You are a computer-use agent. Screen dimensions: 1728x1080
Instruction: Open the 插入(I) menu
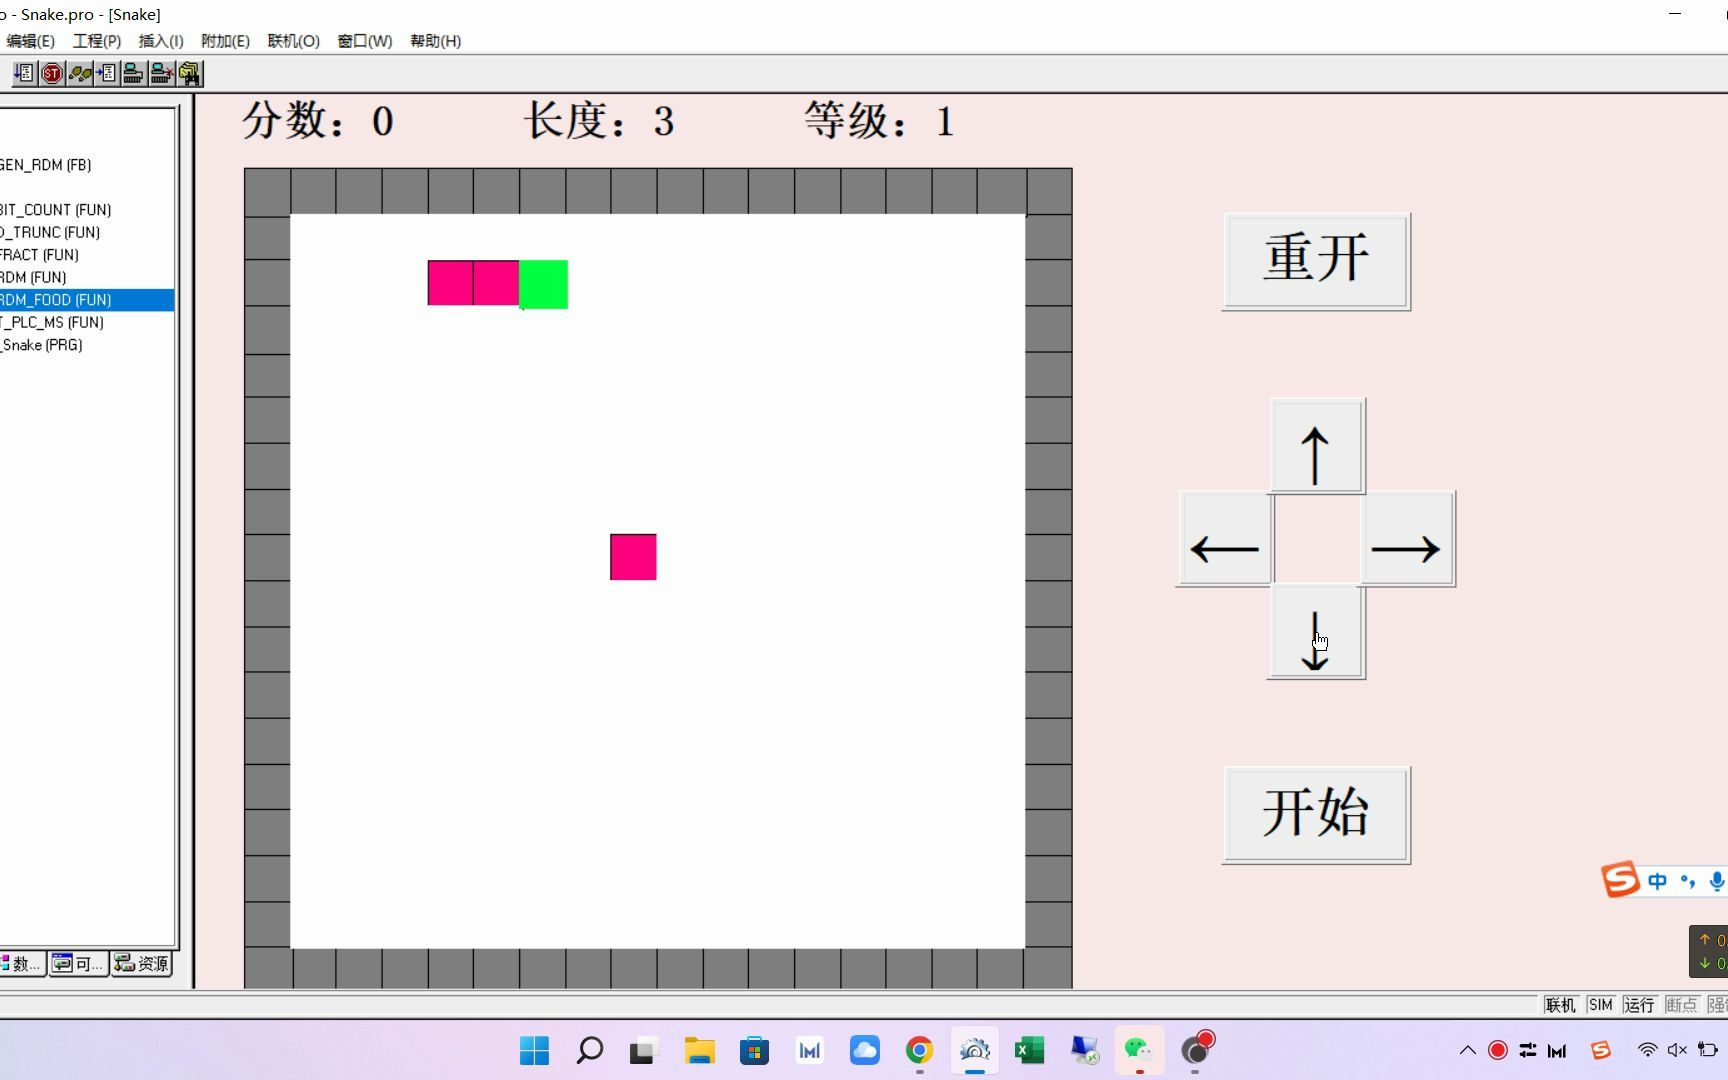click(x=161, y=41)
